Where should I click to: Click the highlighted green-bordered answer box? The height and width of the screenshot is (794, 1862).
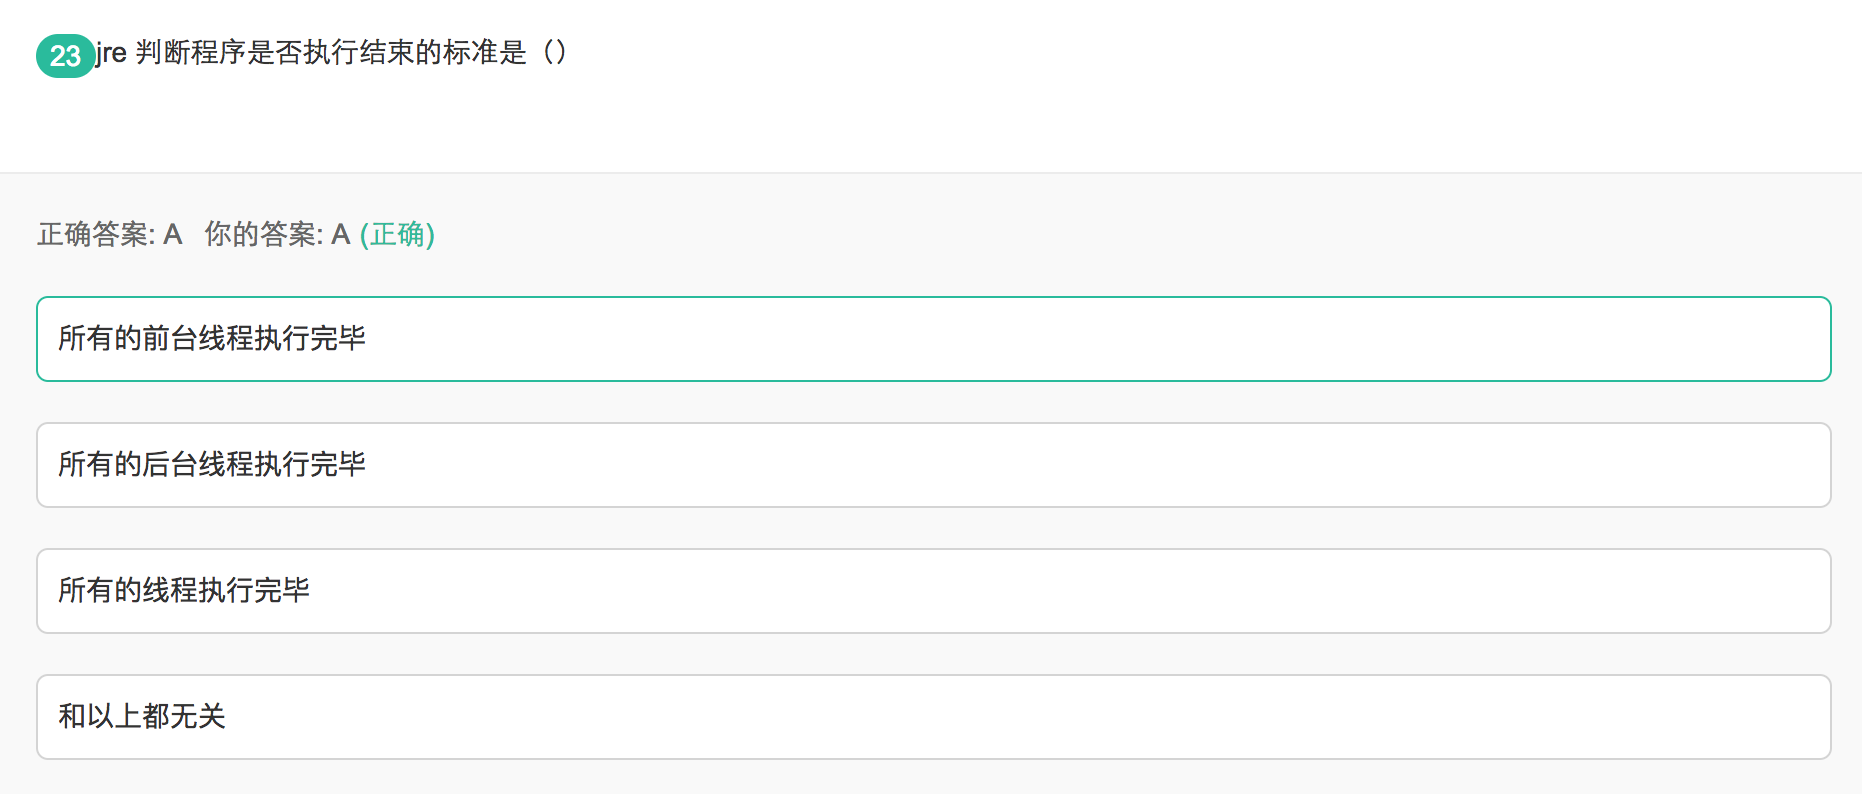(x=933, y=339)
